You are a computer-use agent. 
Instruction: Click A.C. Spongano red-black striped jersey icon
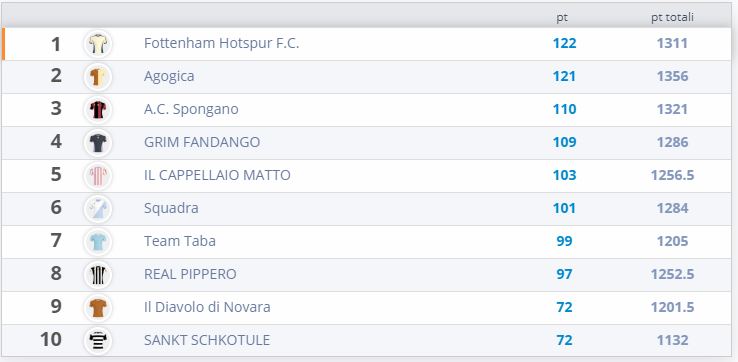pyautogui.click(x=98, y=110)
